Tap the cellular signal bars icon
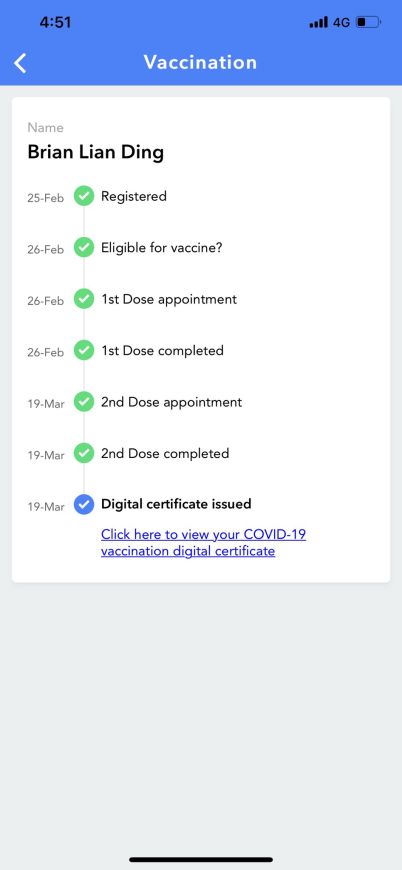This screenshot has width=402, height=870. [318, 23]
